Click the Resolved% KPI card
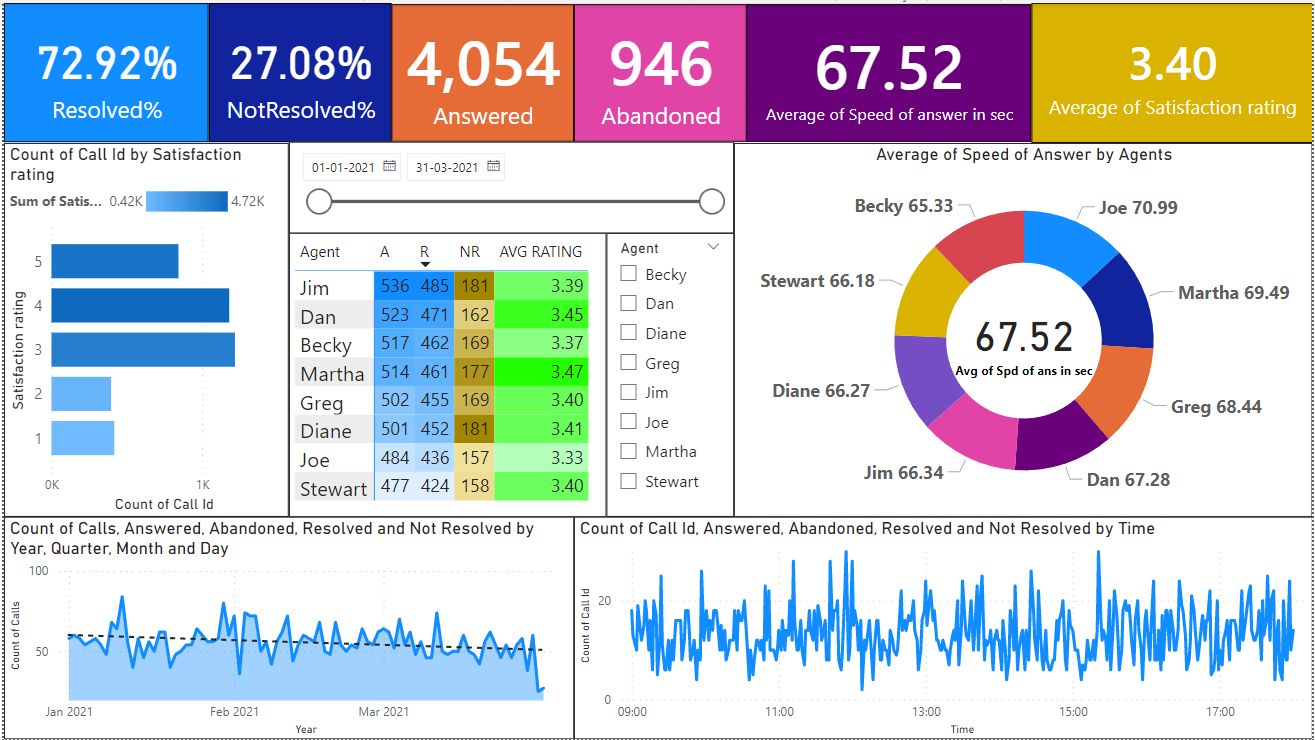The height and width of the screenshot is (740, 1315). pyautogui.click(x=106, y=70)
